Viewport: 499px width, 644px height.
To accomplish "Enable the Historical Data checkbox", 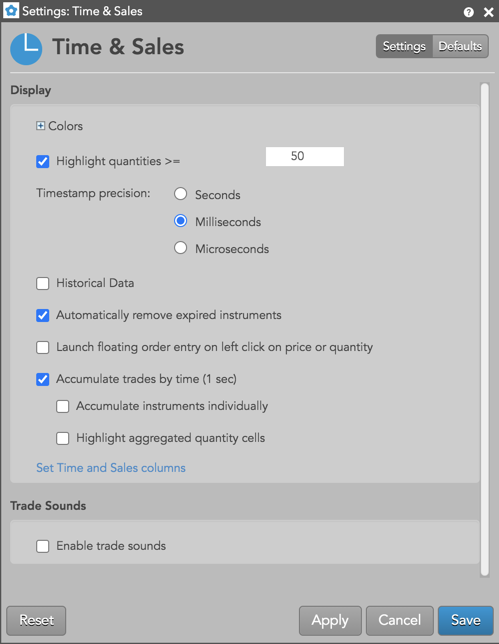I will [x=43, y=283].
